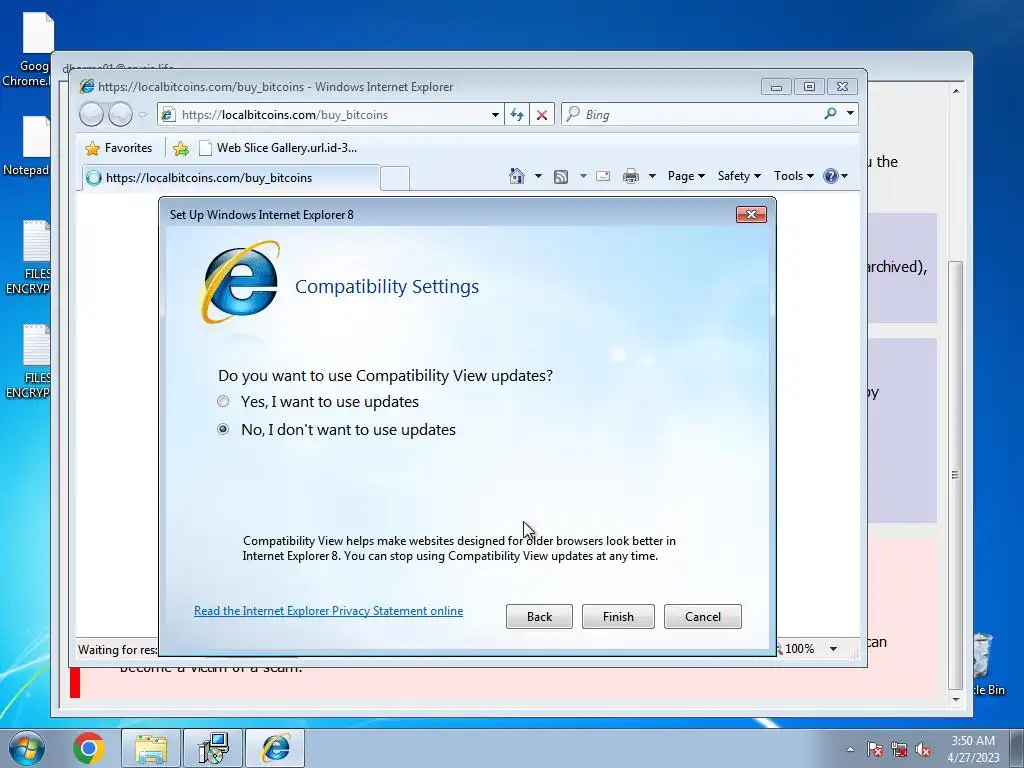Stop loading page with red X
Screen dimensions: 1024x768
point(542,115)
